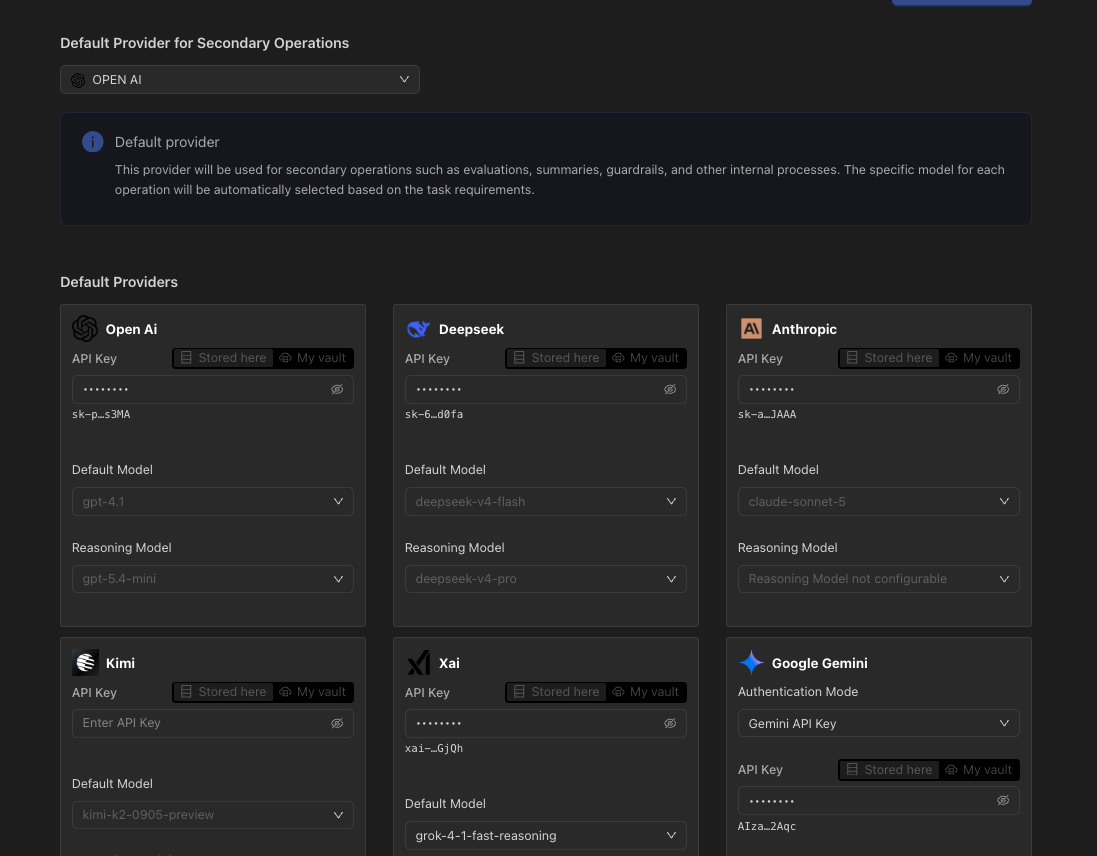Screen dimensions: 1097x856
Task: Click the blue info icon in Default provider notice
Action: click(x=92, y=142)
